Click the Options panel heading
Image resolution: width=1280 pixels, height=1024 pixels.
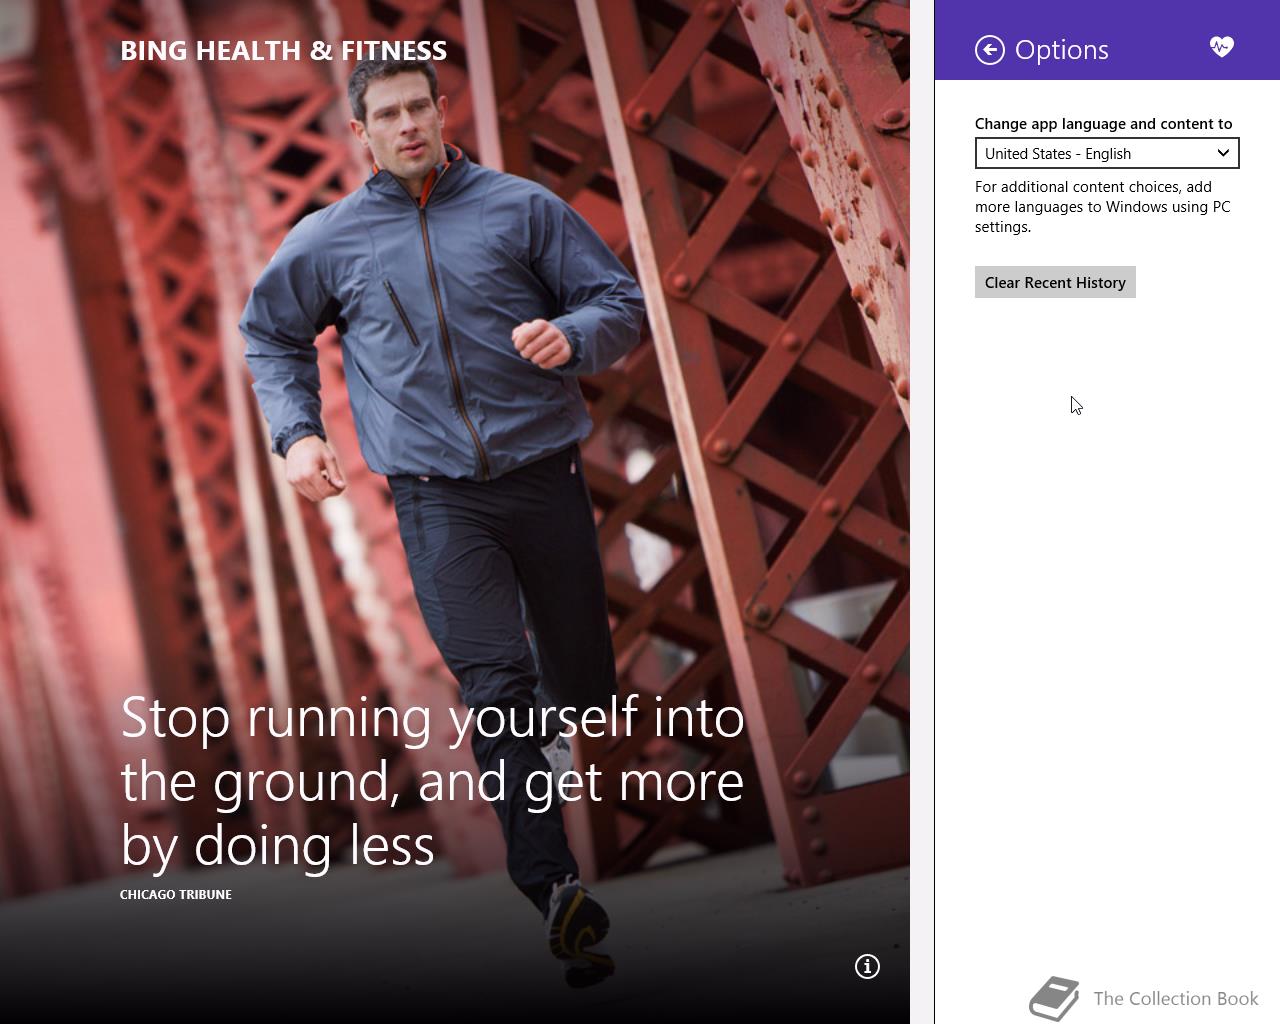click(x=1061, y=50)
